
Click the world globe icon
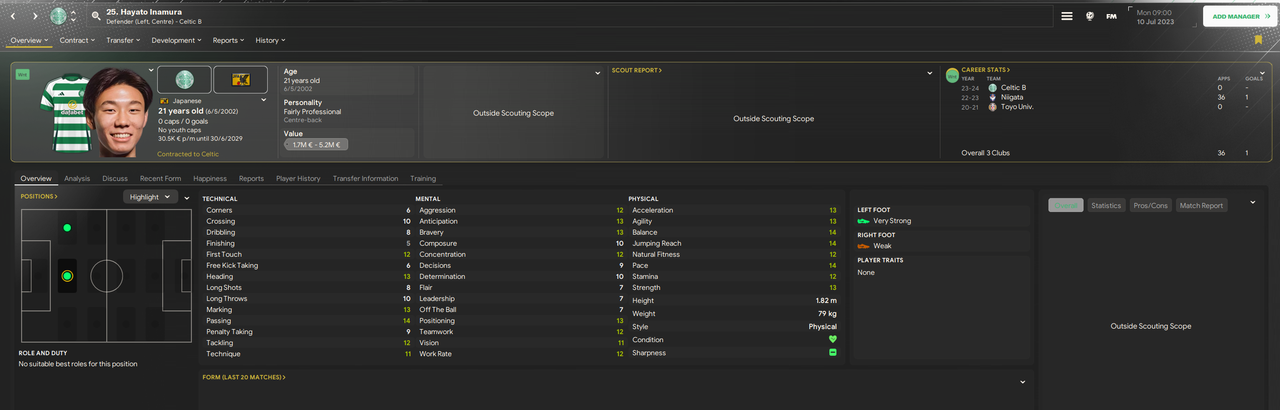1089,16
